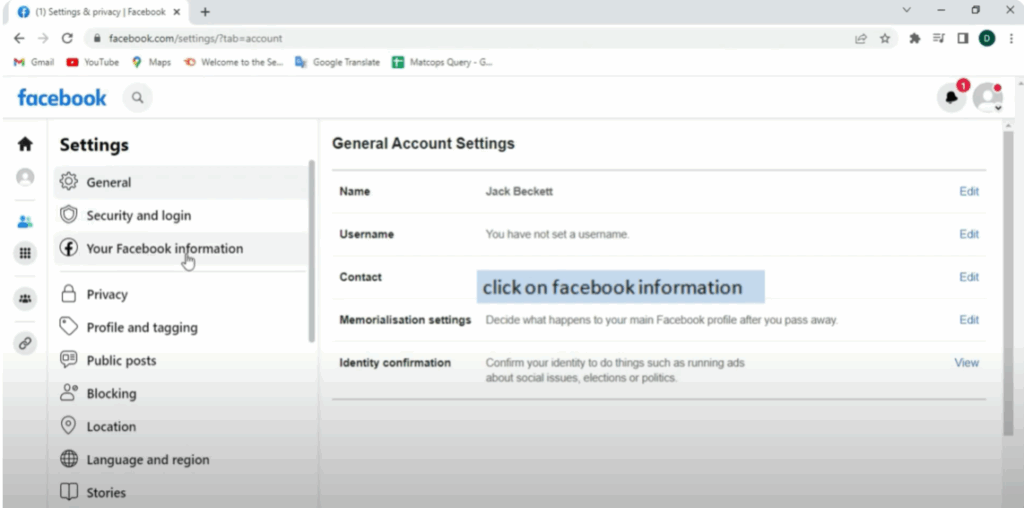
Task: Bookmark this page with star icon
Action: click(885, 39)
